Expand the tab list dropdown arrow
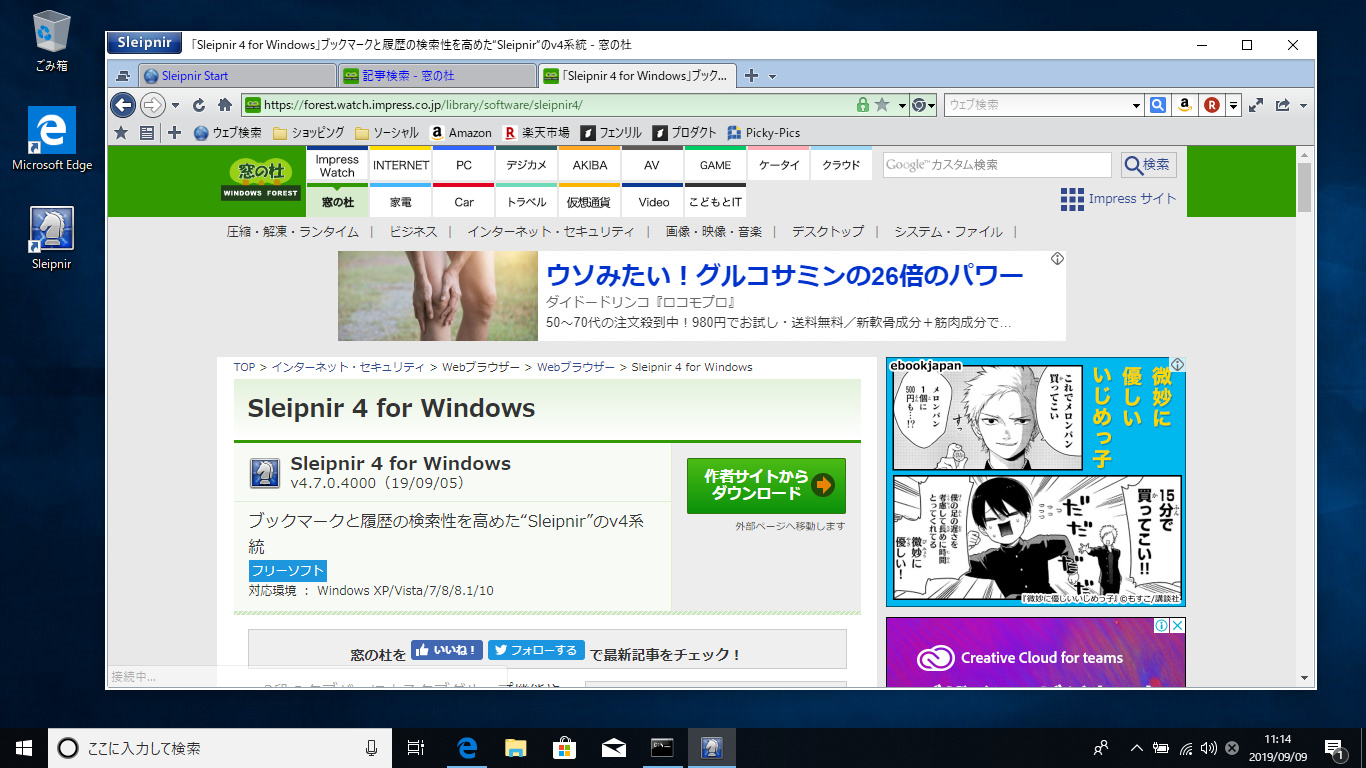 pyautogui.click(x=772, y=76)
